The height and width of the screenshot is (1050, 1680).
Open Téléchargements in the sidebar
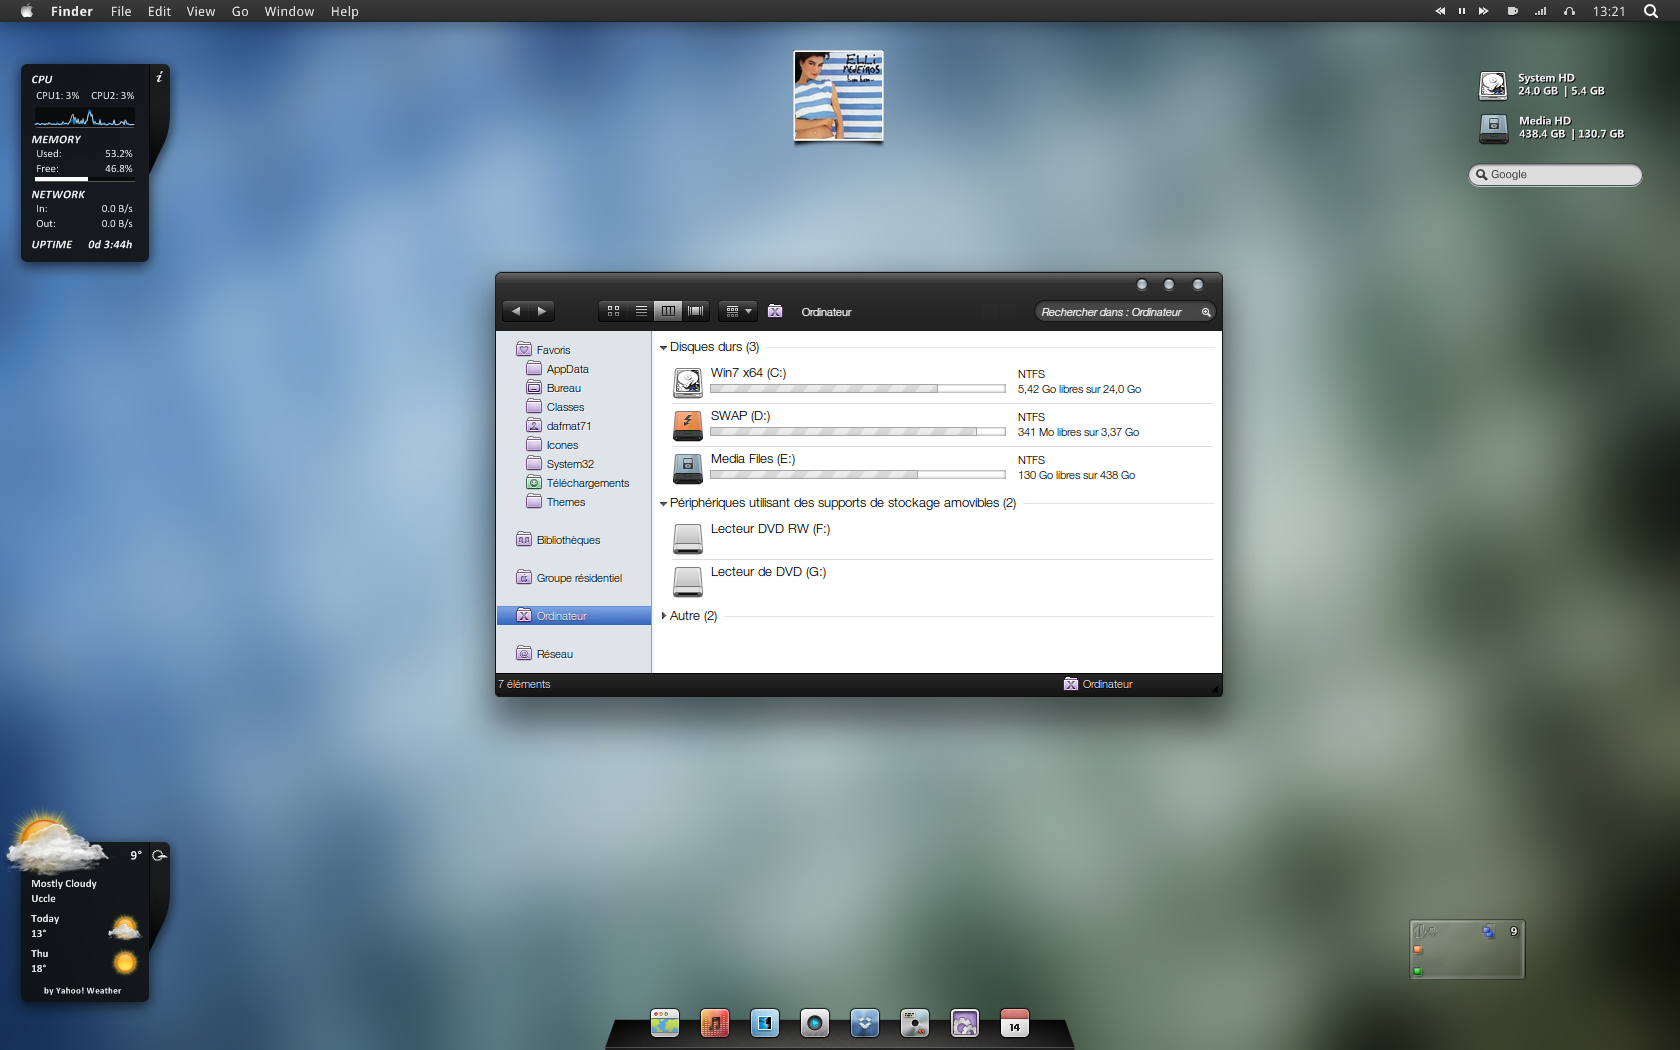[x=577, y=483]
